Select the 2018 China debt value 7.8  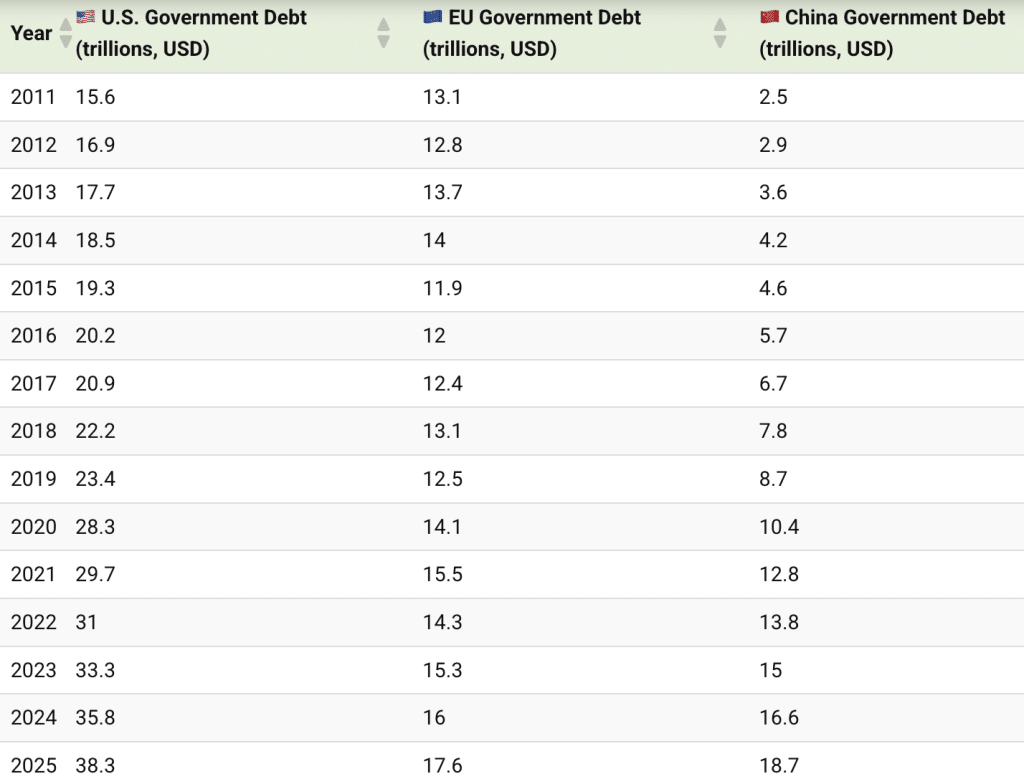pos(773,431)
